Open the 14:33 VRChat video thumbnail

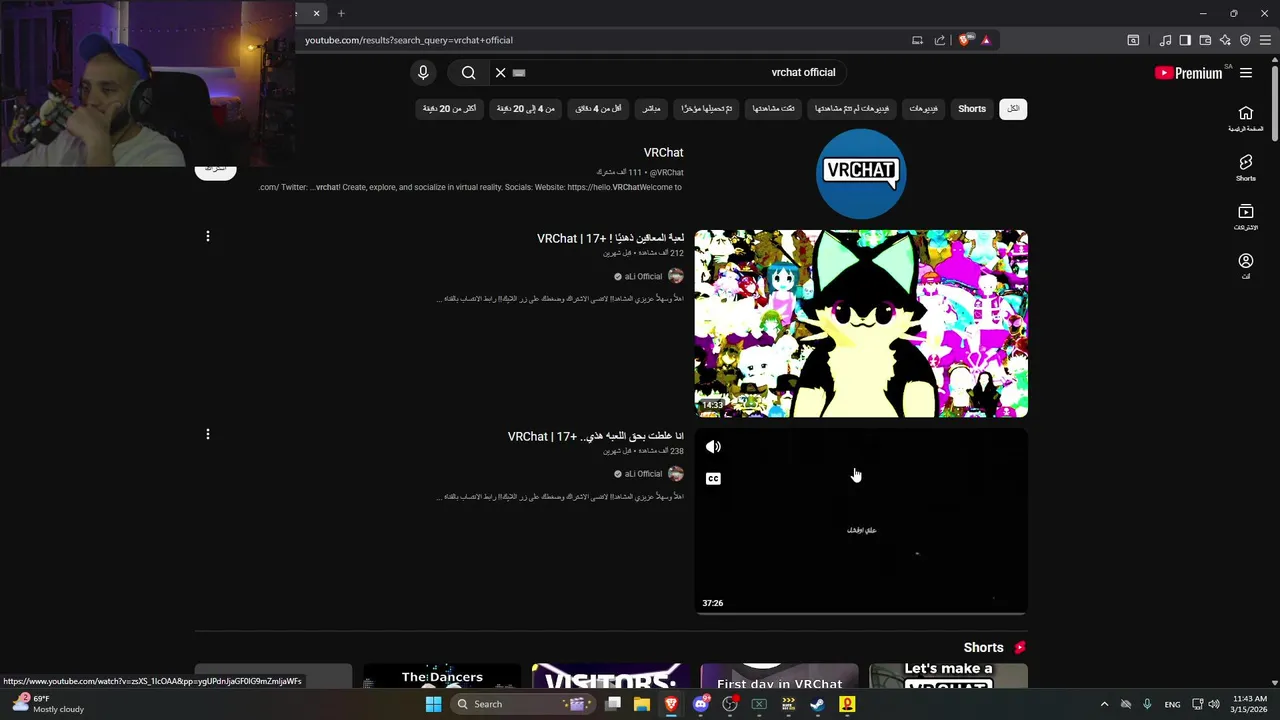[x=861, y=323]
